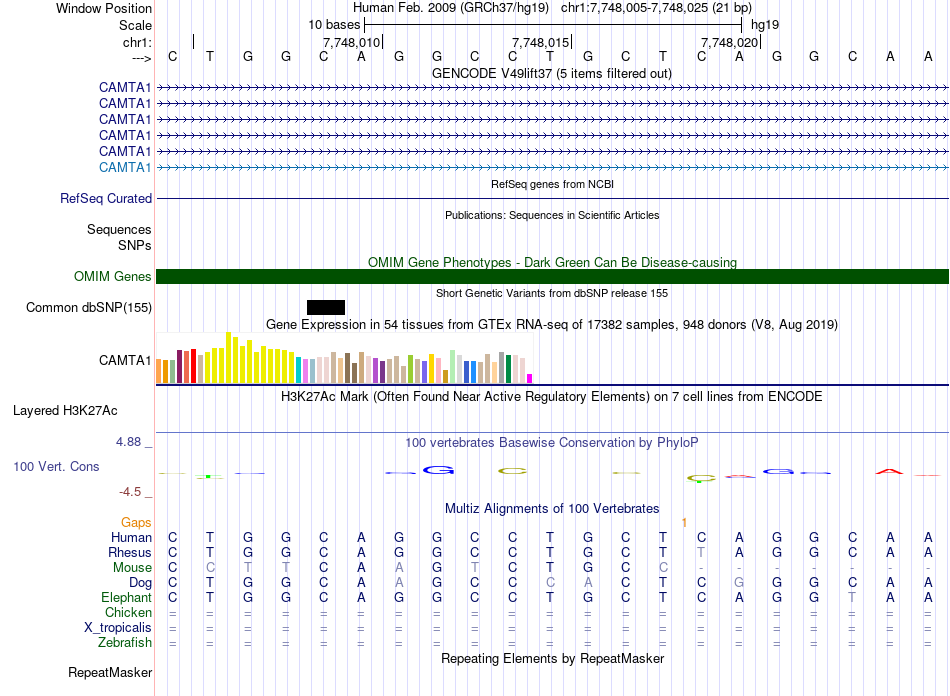Click the CAMTA1 GTEx expression bar chart
Screen dimensions: 950x696
[x=344, y=357]
